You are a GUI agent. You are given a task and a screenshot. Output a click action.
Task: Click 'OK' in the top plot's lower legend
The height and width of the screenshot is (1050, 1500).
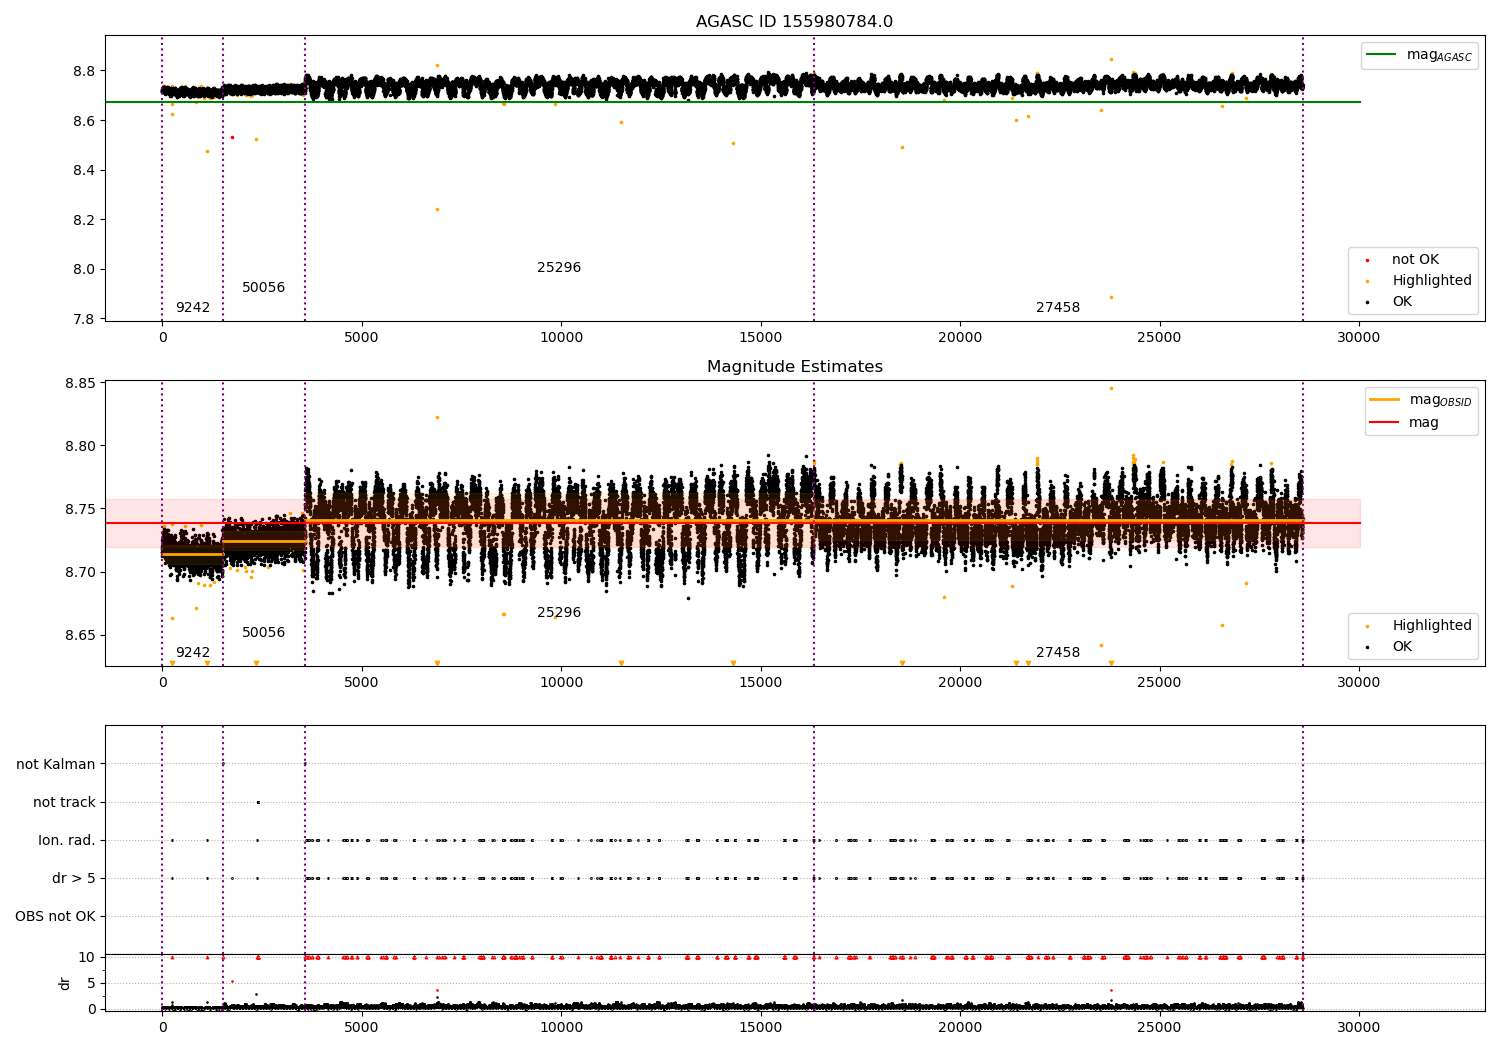coord(1402,302)
